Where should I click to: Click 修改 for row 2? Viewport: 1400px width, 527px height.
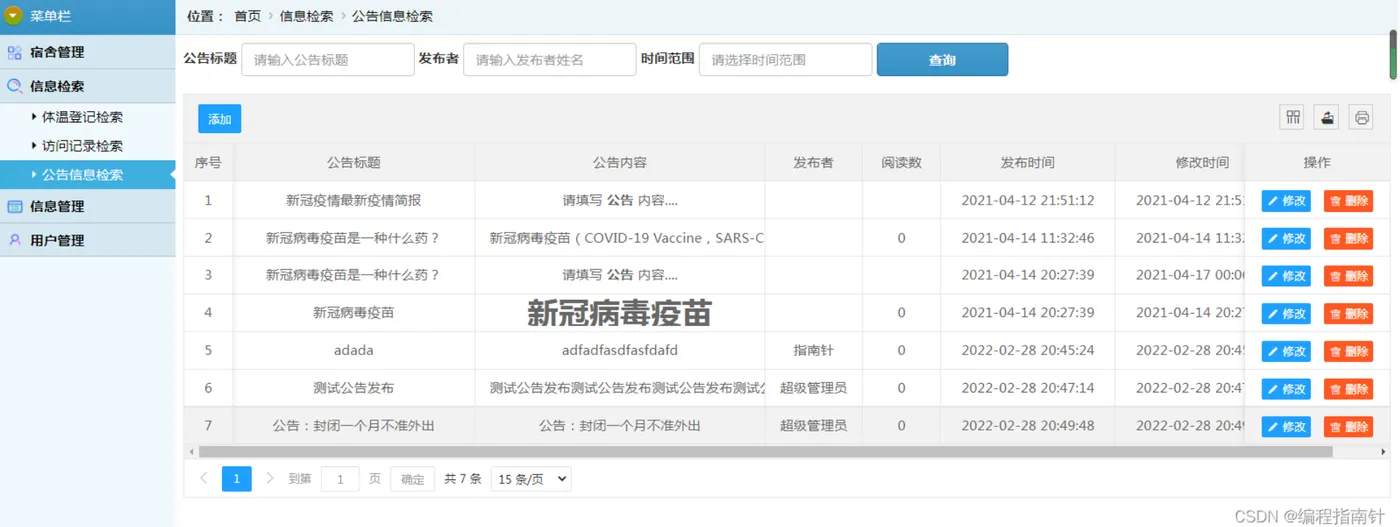1286,239
